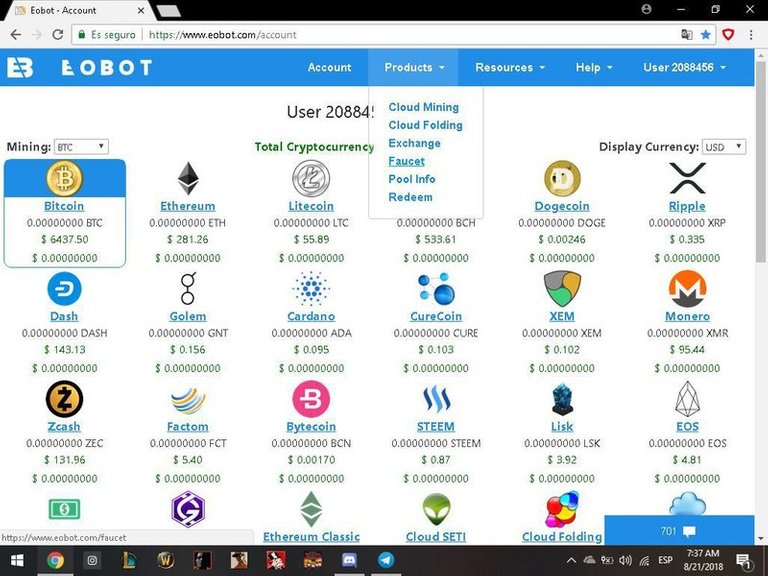The image size is (768, 576).
Task: Click the Ethereum Classic green icon
Action: pyautogui.click(x=311, y=509)
